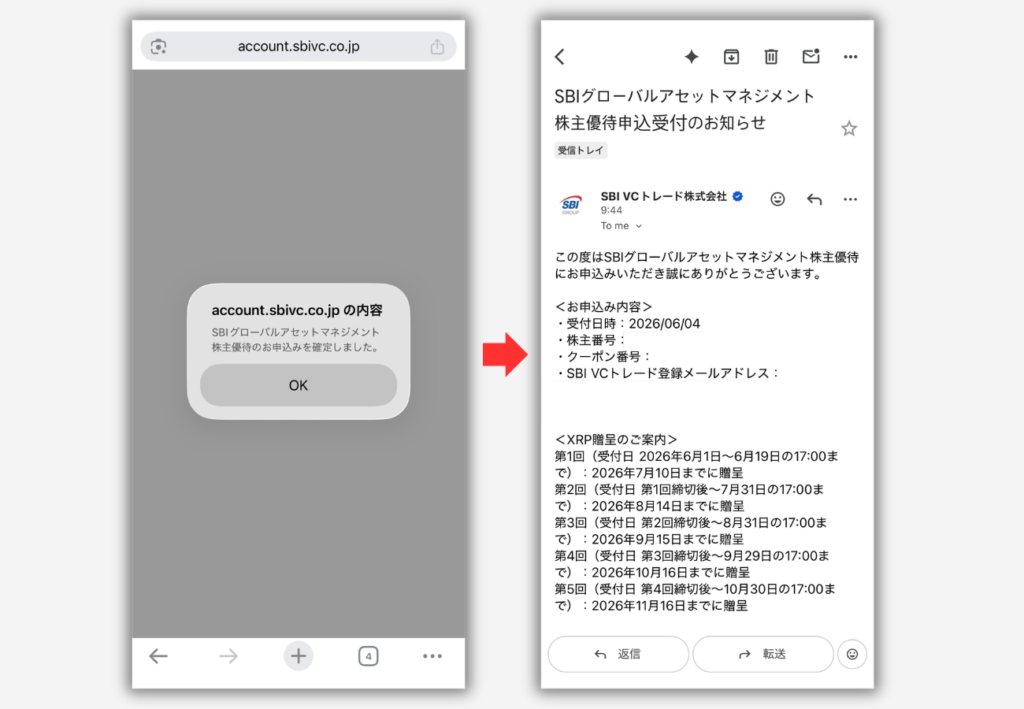Return to inbox with mail back chevron
Image resolution: width=1024 pixels, height=709 pixels.
560,57
